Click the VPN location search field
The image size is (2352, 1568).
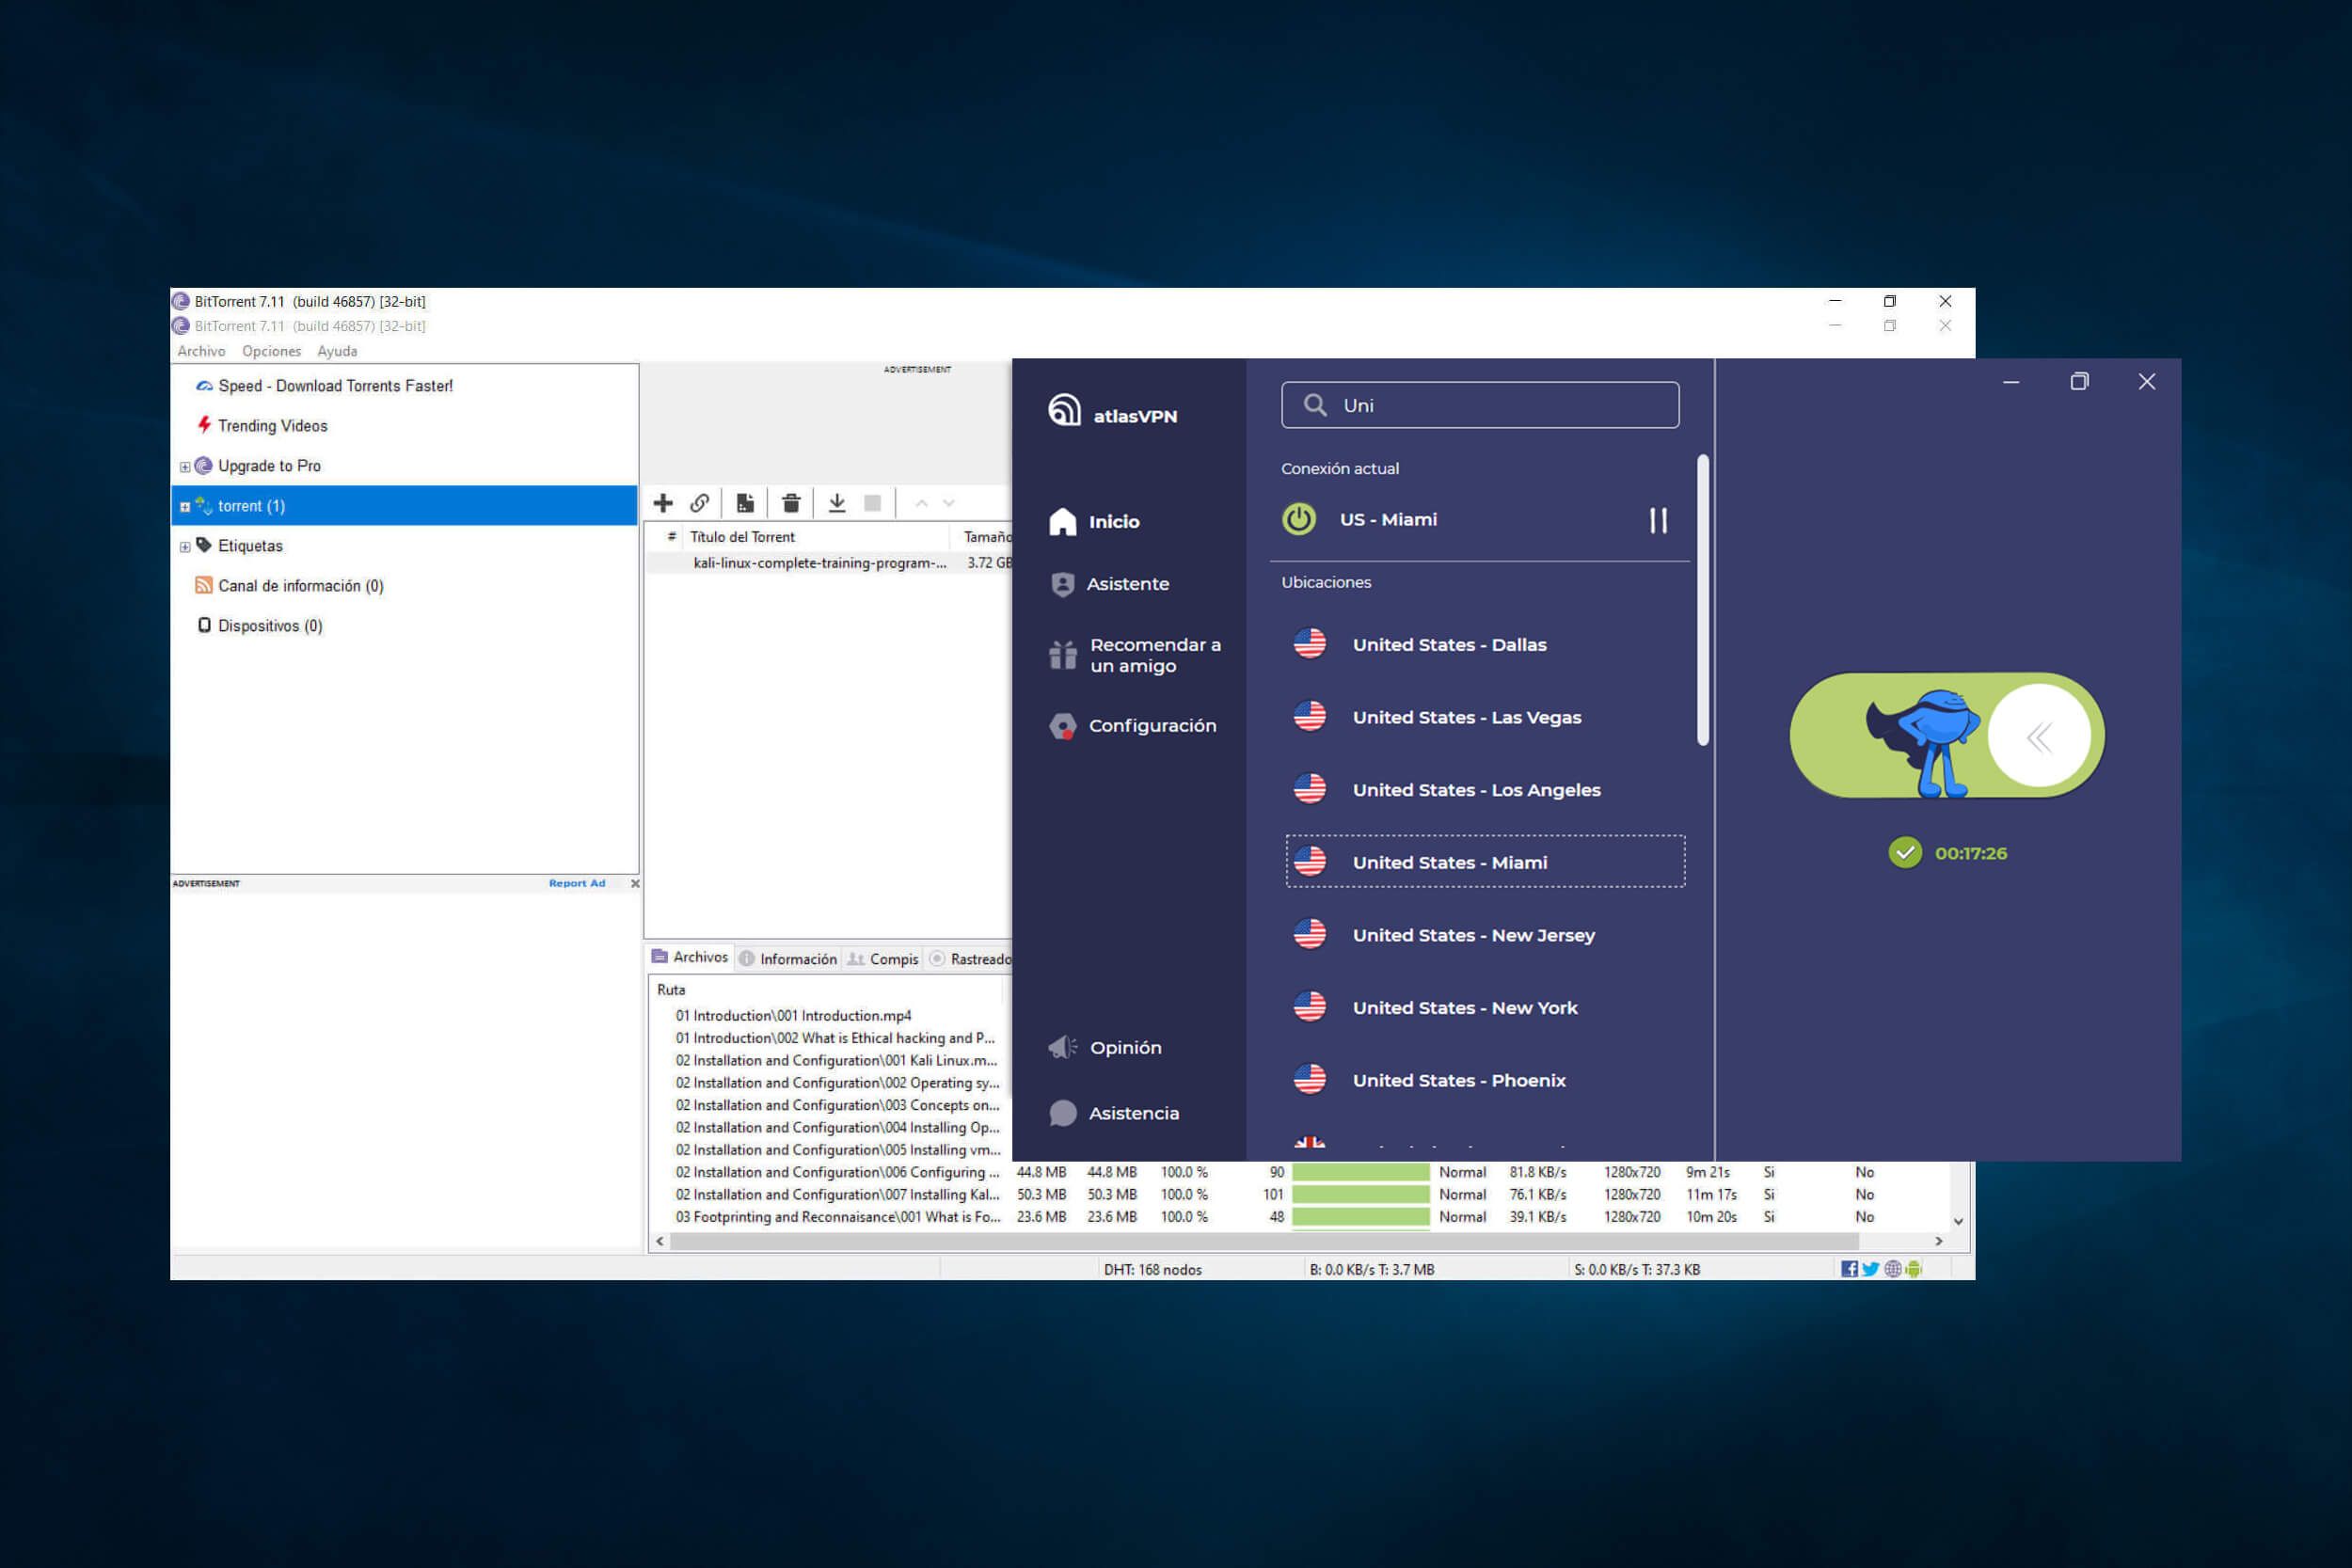click(1480, 405)
